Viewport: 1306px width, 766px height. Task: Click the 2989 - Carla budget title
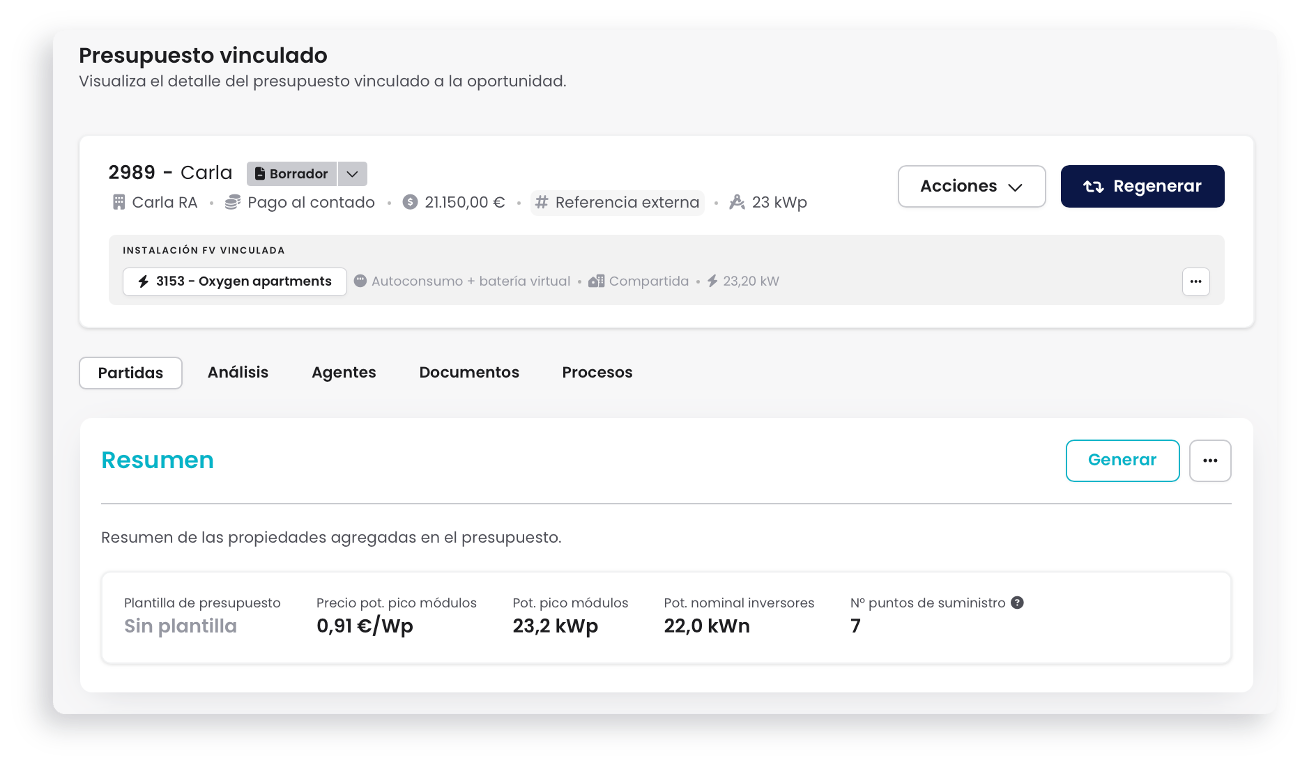coord(170,173)
